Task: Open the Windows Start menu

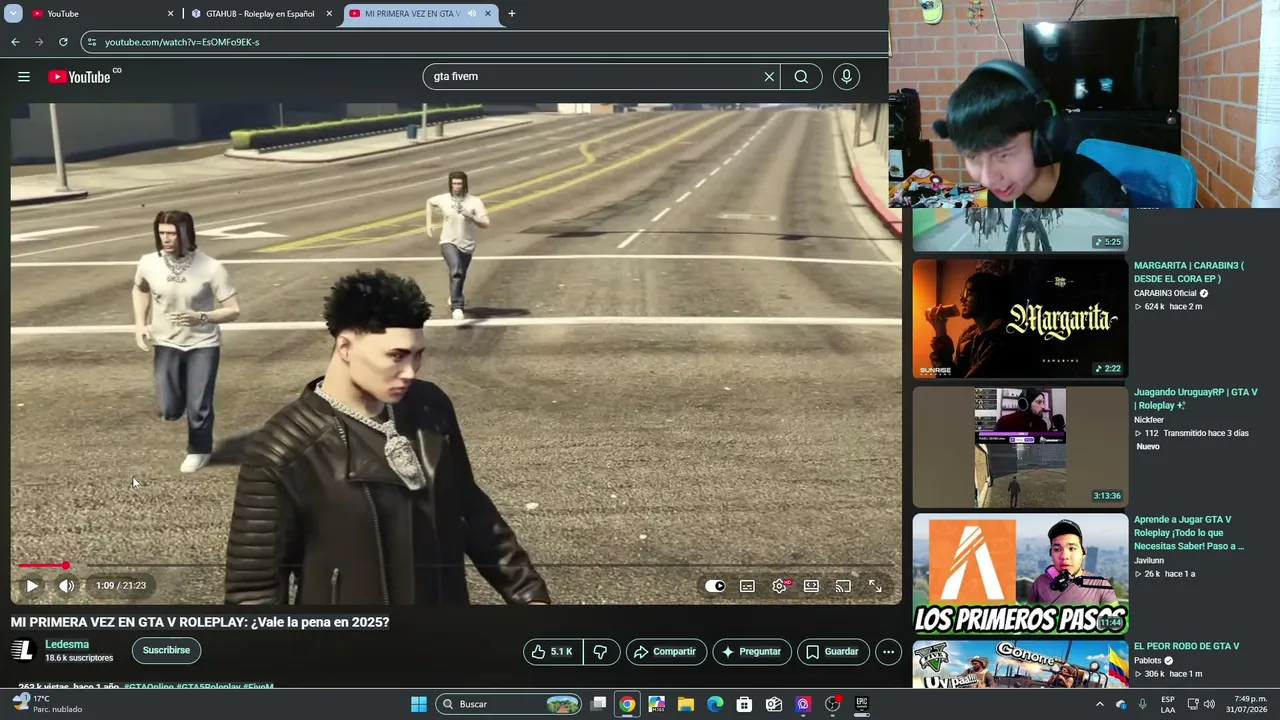Action: click(x=419, y=704)
